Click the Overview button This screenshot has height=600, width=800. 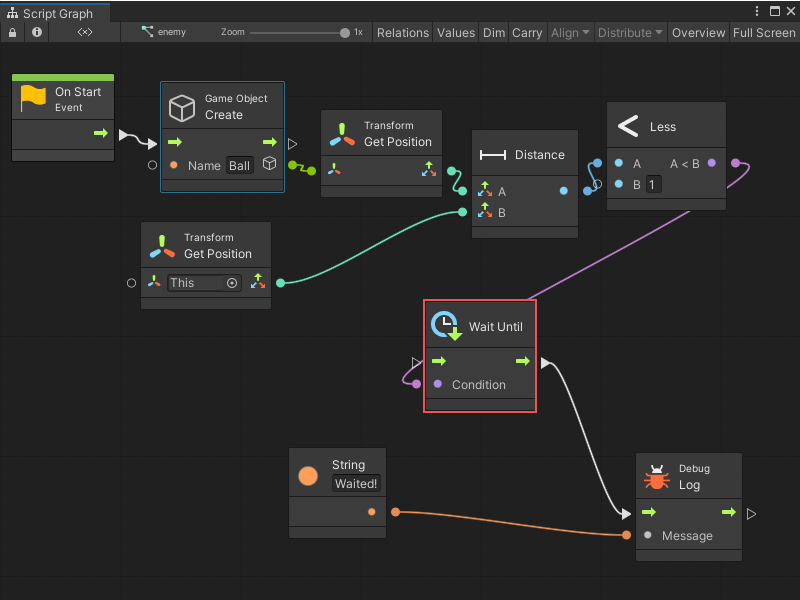[698, 32]
